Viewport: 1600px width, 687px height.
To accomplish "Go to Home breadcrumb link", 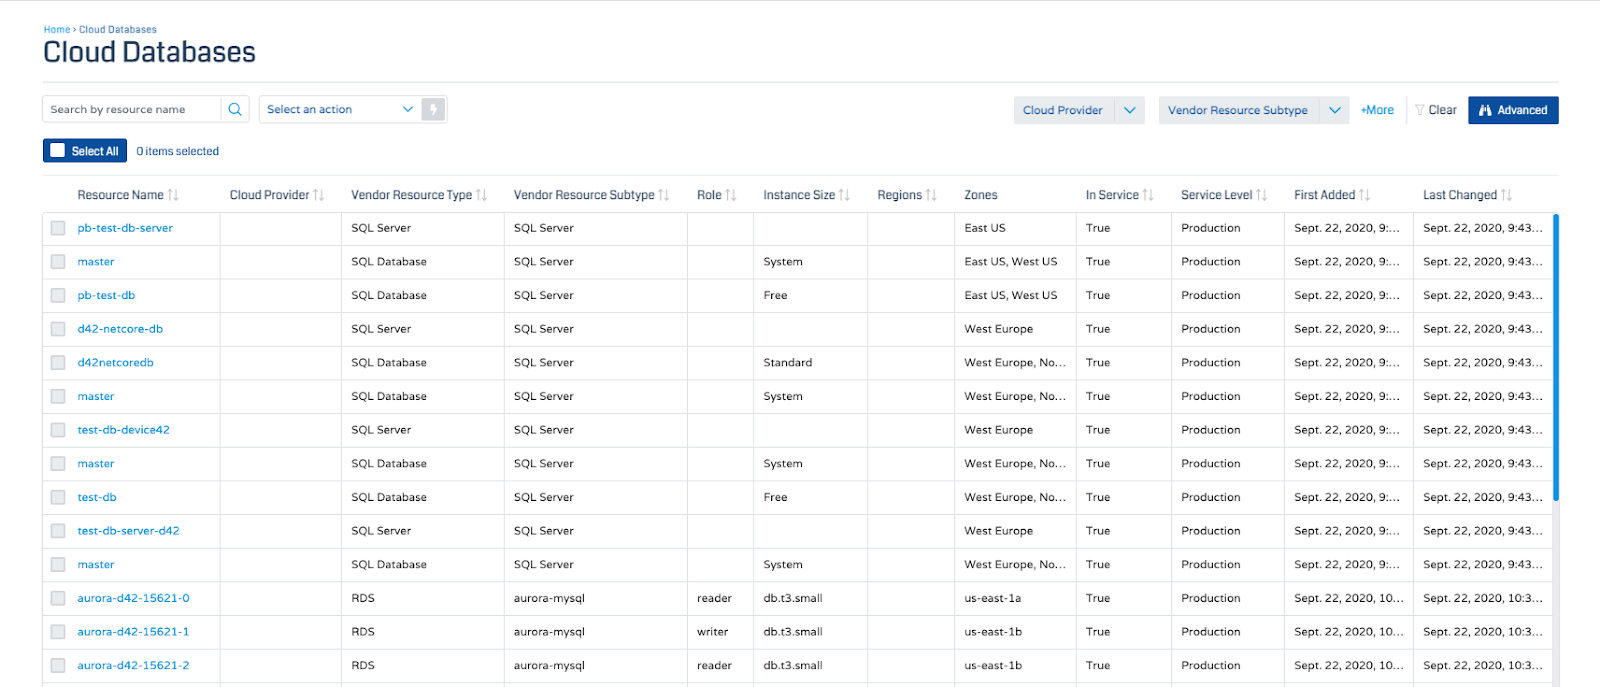I will click(x=56, y=30).
